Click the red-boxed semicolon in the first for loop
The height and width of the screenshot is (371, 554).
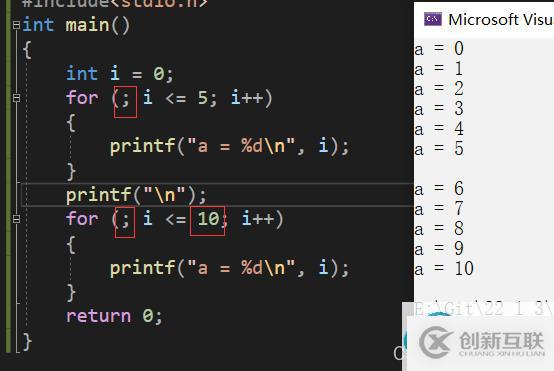pyautogui.click(x=125, y=102)
